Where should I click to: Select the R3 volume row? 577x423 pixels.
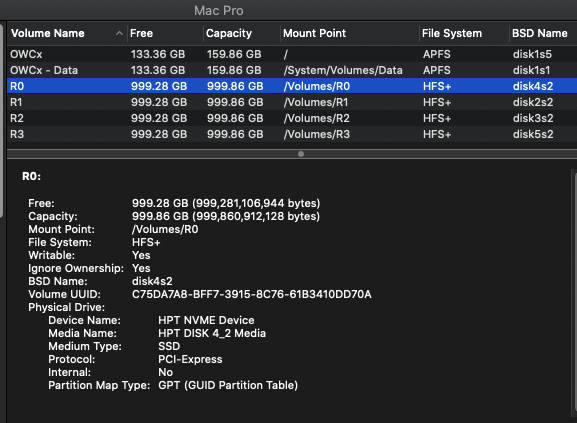(292, 134)
